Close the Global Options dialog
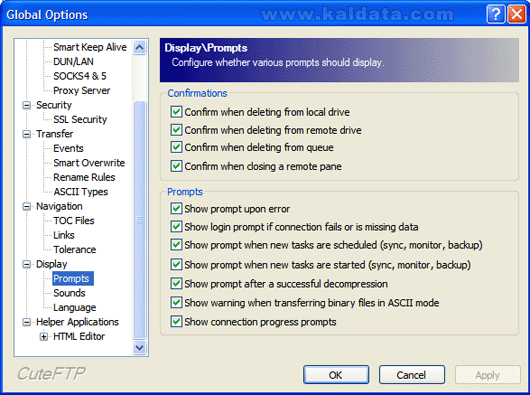 point(517,15)
